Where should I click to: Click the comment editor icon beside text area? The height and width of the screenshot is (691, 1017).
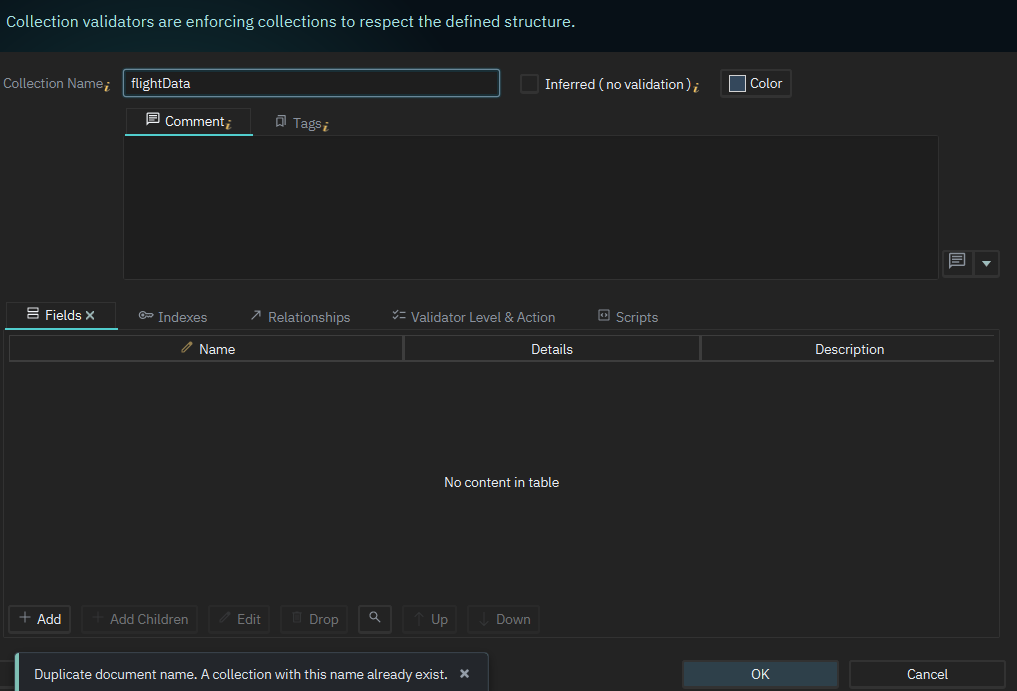(957, 263)
